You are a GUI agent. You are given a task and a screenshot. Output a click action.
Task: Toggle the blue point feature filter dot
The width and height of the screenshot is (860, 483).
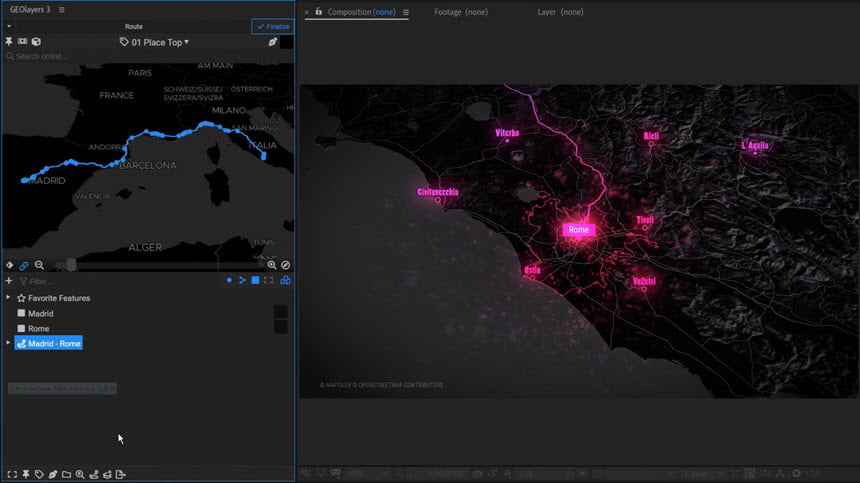click(229, 281)
